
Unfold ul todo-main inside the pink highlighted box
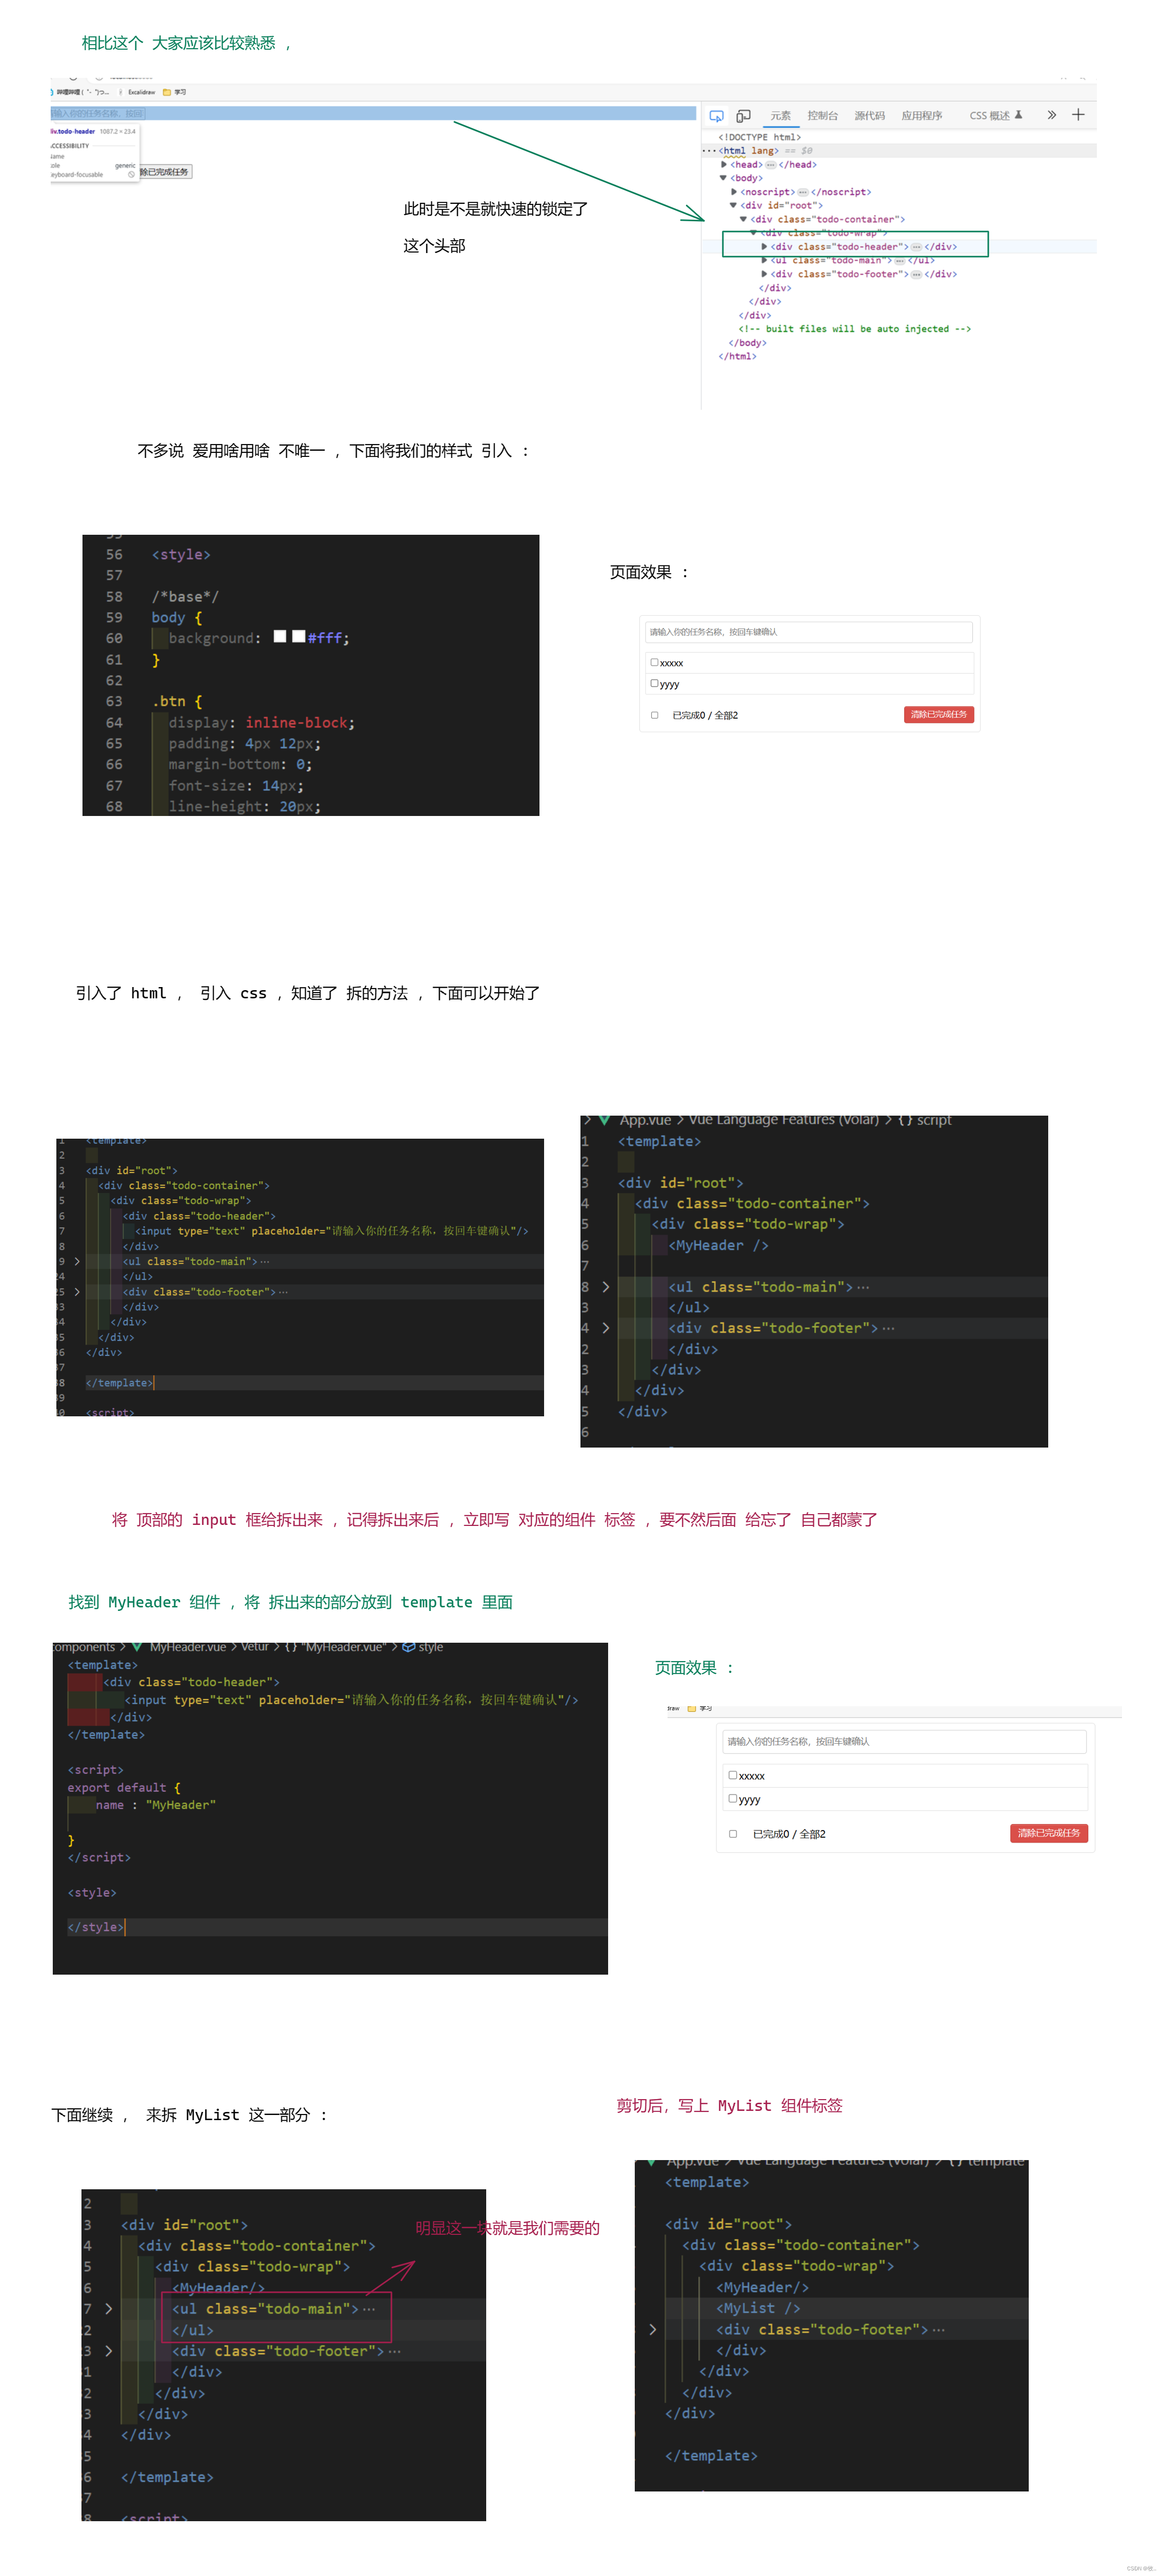pos(109,2309)
